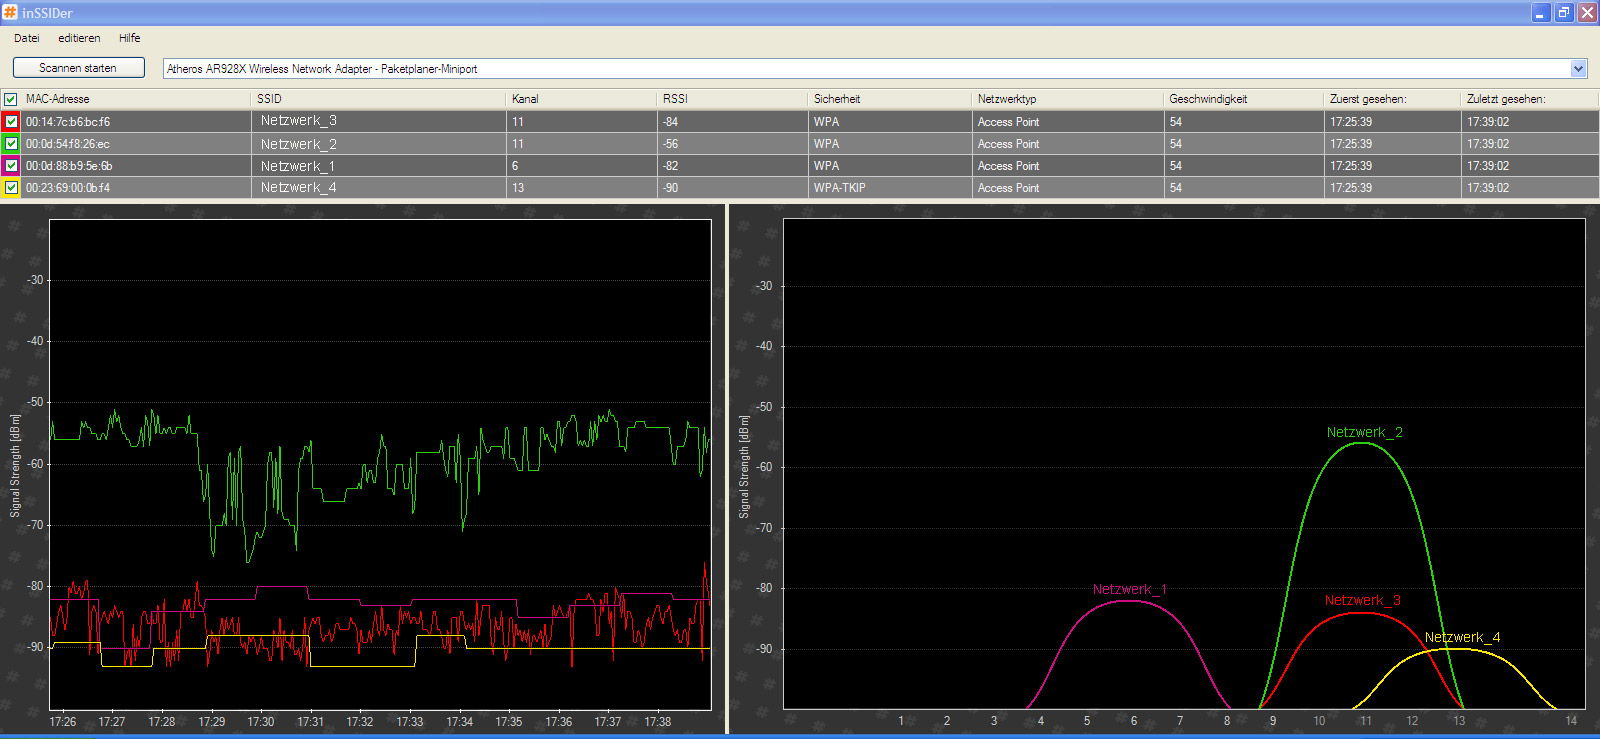Click the Netzwerk_2 label in channel graph
This screenshot has height=739, width=1600.
(x=1364, y=432)
